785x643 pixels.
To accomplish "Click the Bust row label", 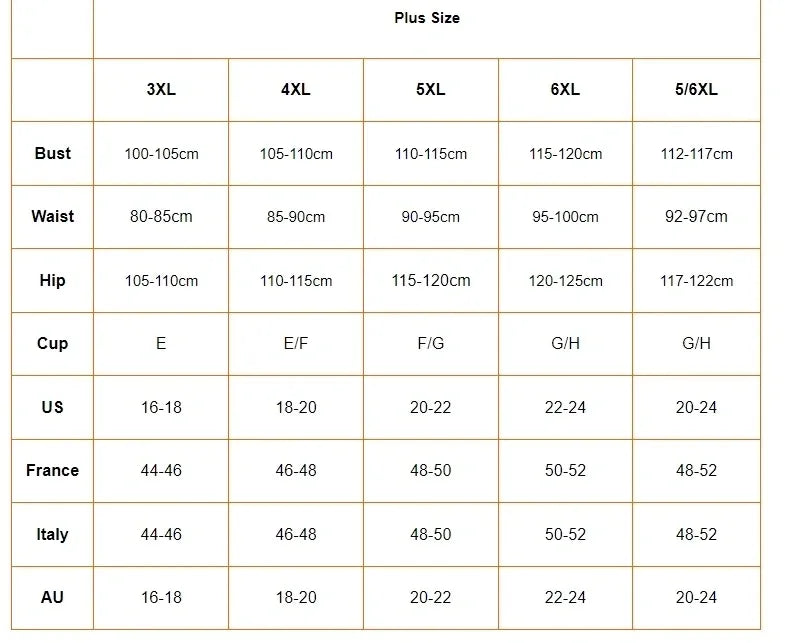I will [x=53, y=153].
